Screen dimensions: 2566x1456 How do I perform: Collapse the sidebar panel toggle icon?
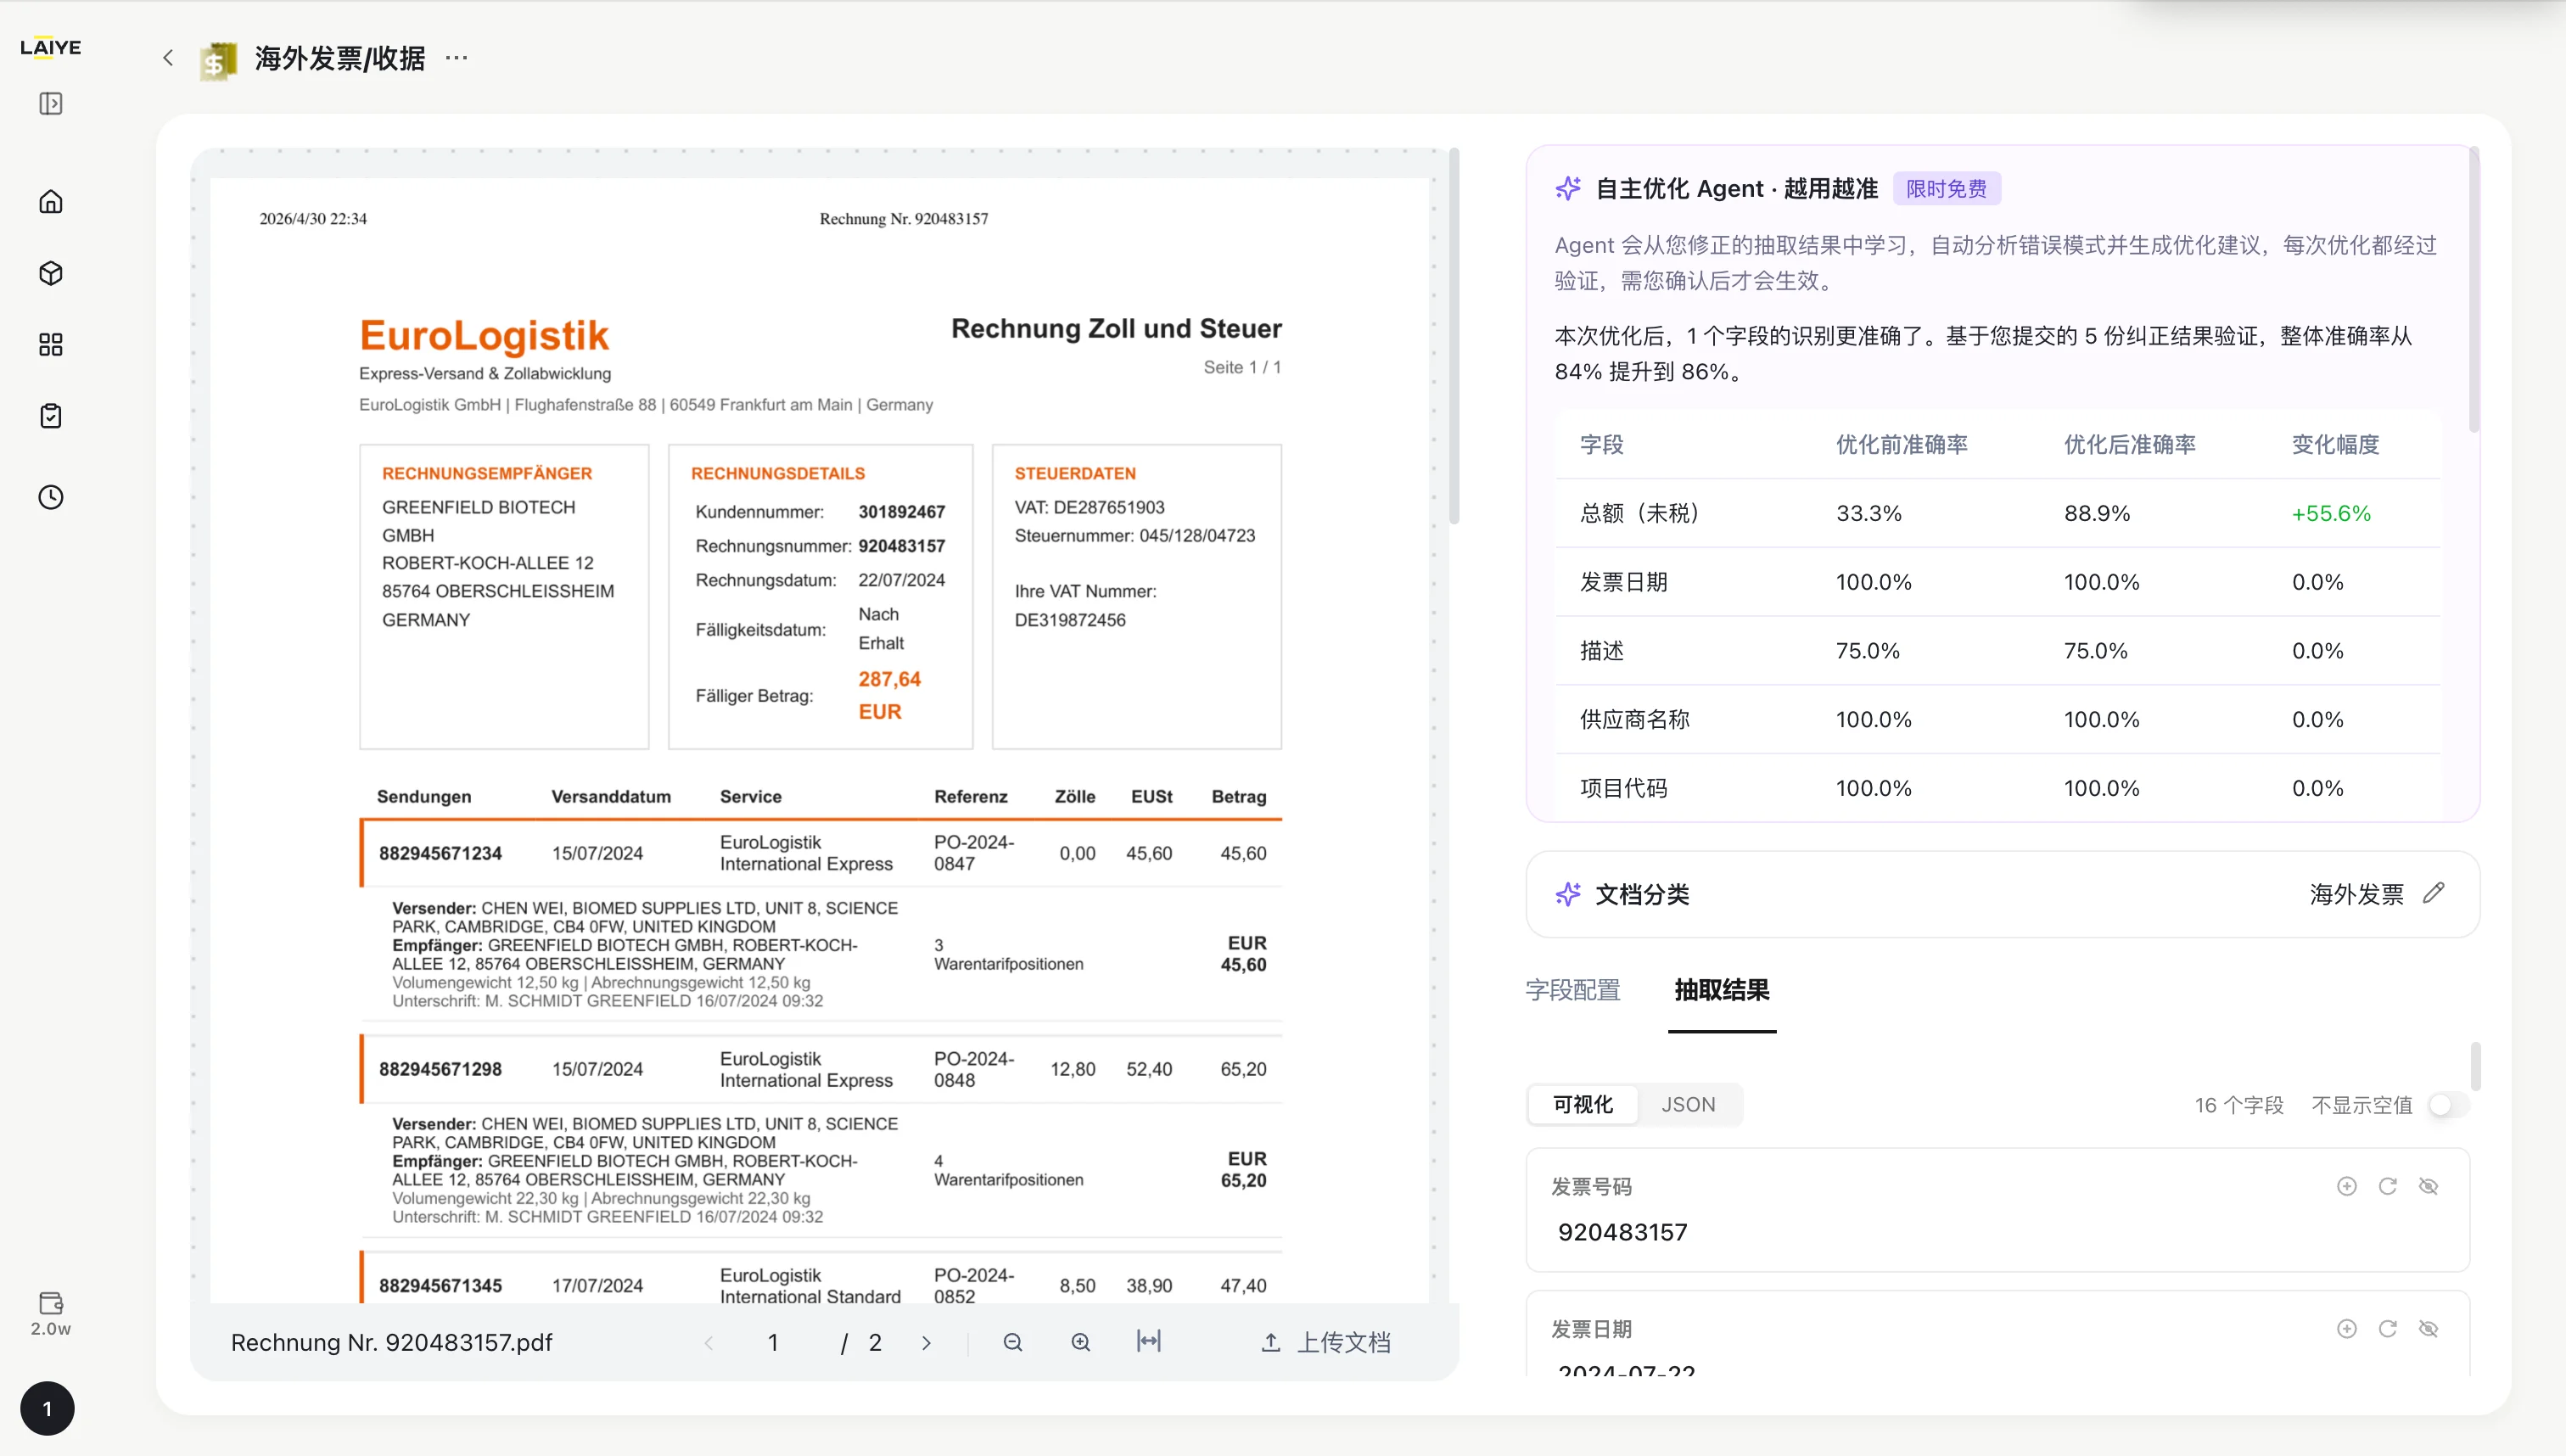(x=51, y=104)
